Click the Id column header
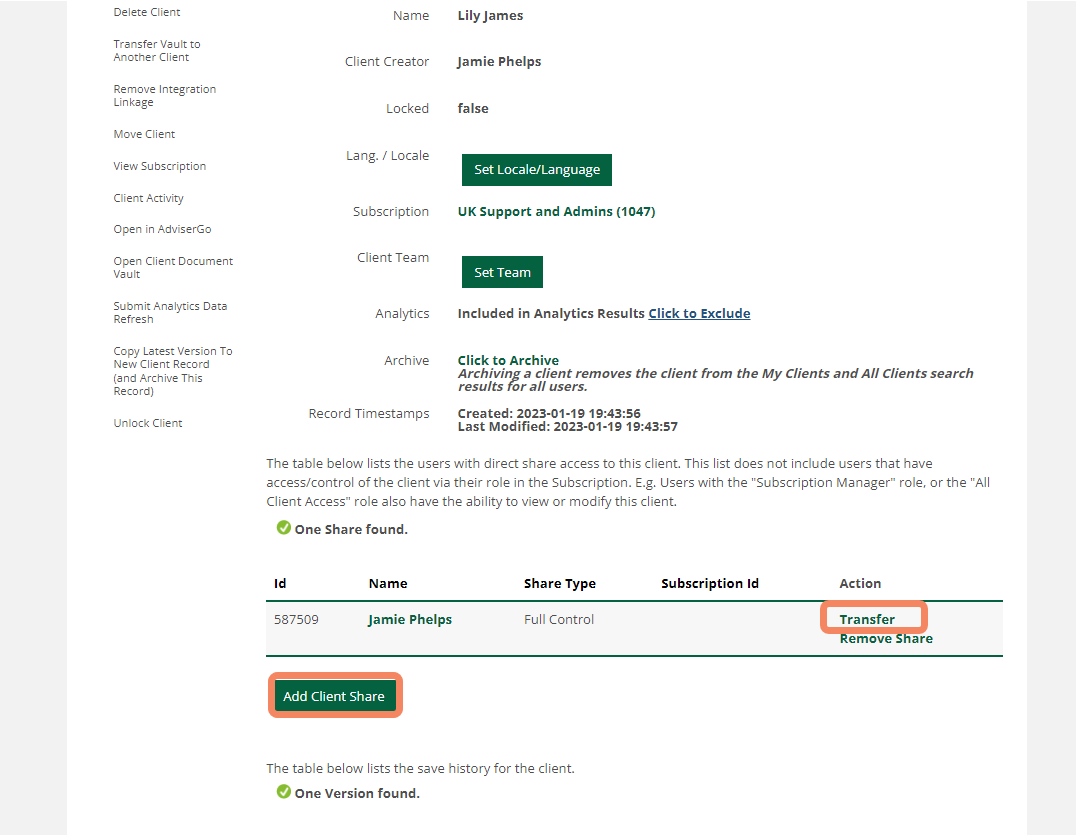1076x835 pixels. pos(280,584)
